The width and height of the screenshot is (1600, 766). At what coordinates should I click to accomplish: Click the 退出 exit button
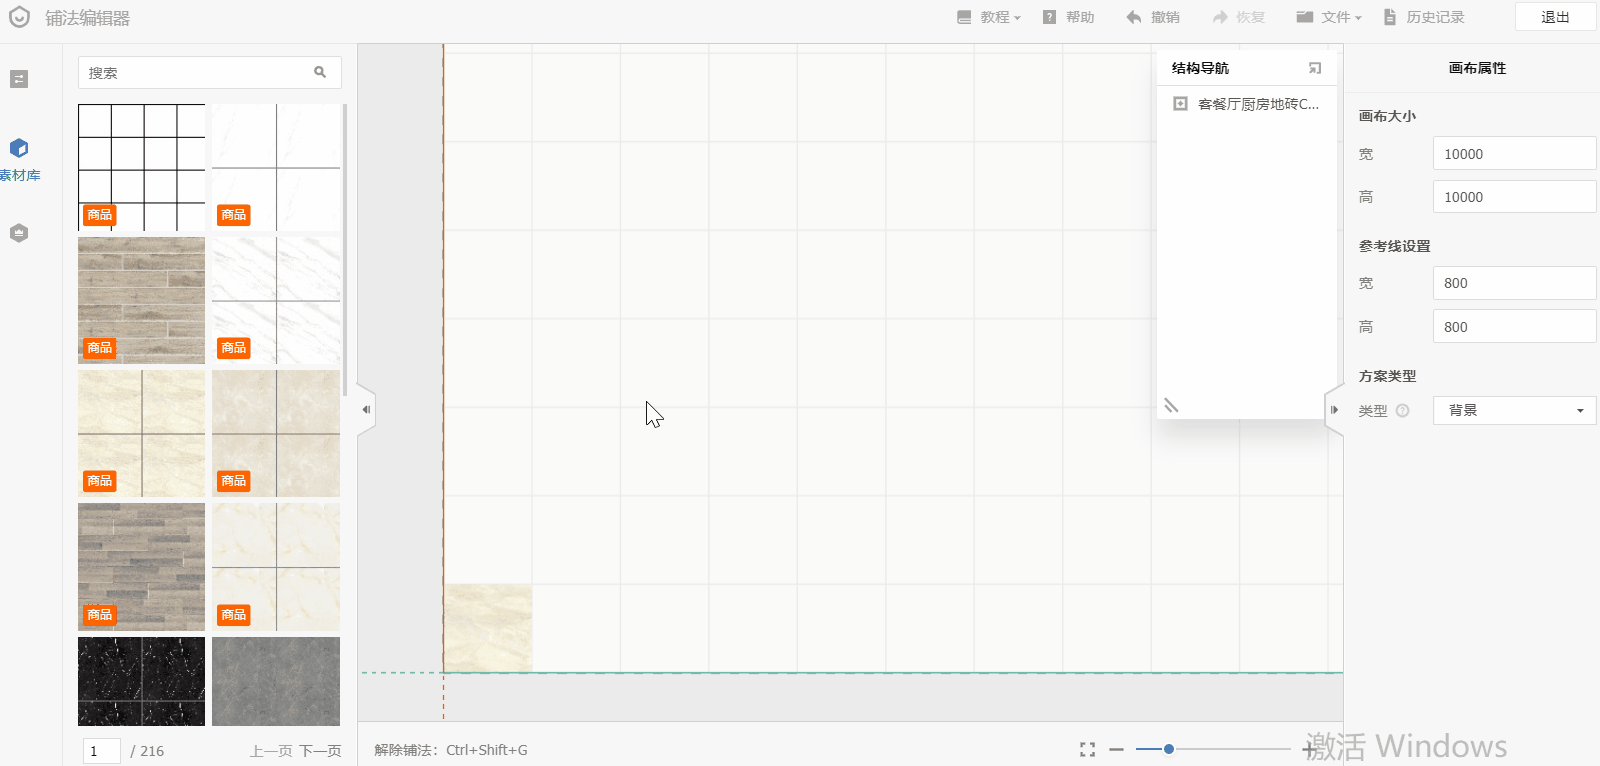[1554, 17]
